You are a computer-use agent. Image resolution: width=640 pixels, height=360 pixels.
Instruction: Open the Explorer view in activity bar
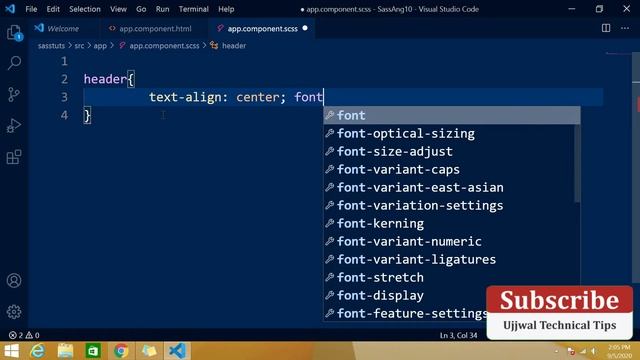tap(14, 32)
